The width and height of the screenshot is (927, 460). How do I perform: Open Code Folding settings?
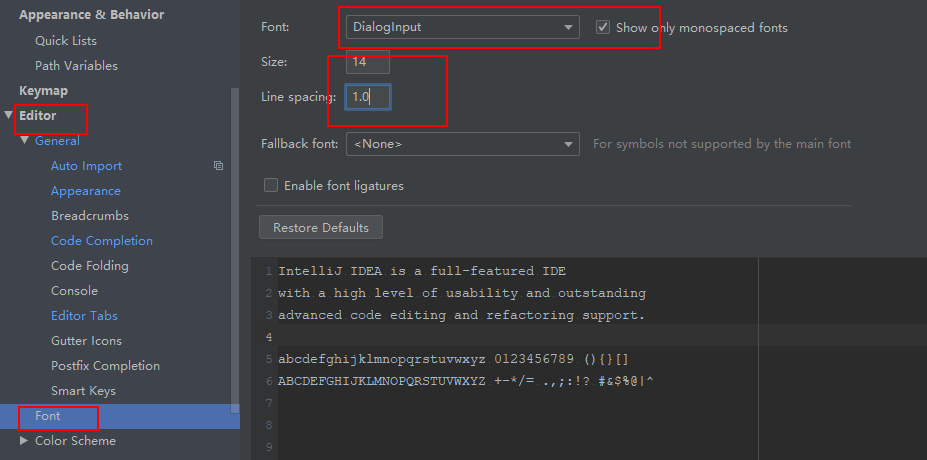[x=90, y=266]
